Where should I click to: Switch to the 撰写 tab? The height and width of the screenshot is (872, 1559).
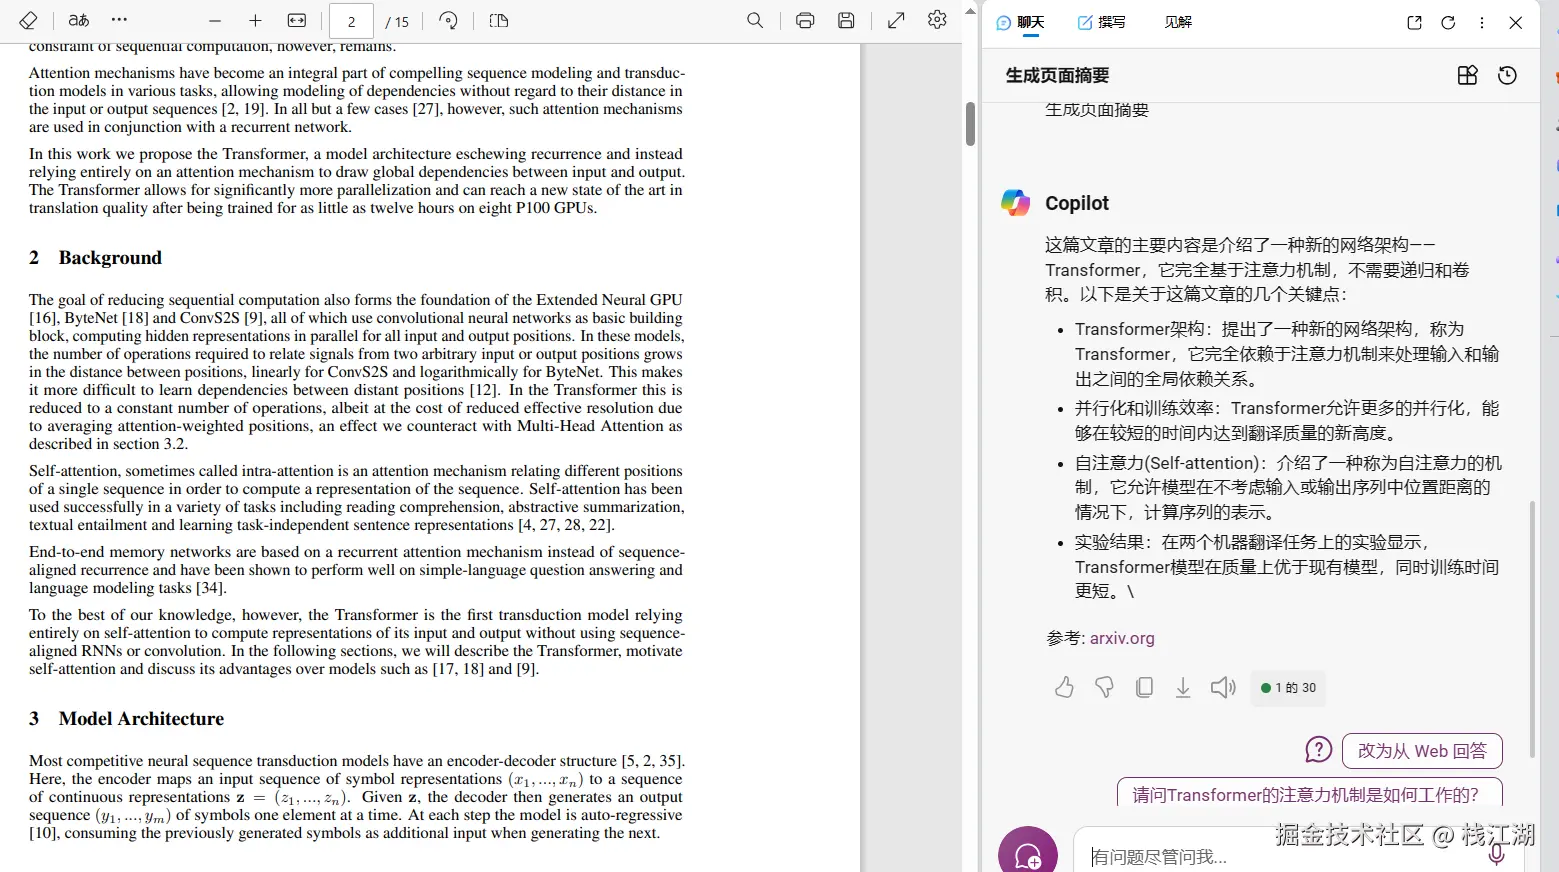(x=1101, y=22)
